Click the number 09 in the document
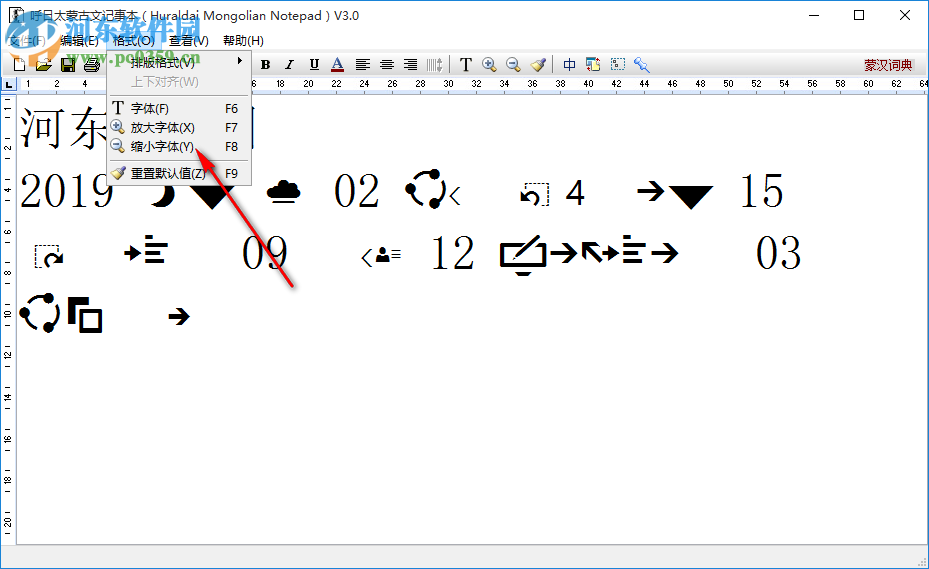Image resolution: width=929 pixels, height=569 pixels. click(265, 253)
